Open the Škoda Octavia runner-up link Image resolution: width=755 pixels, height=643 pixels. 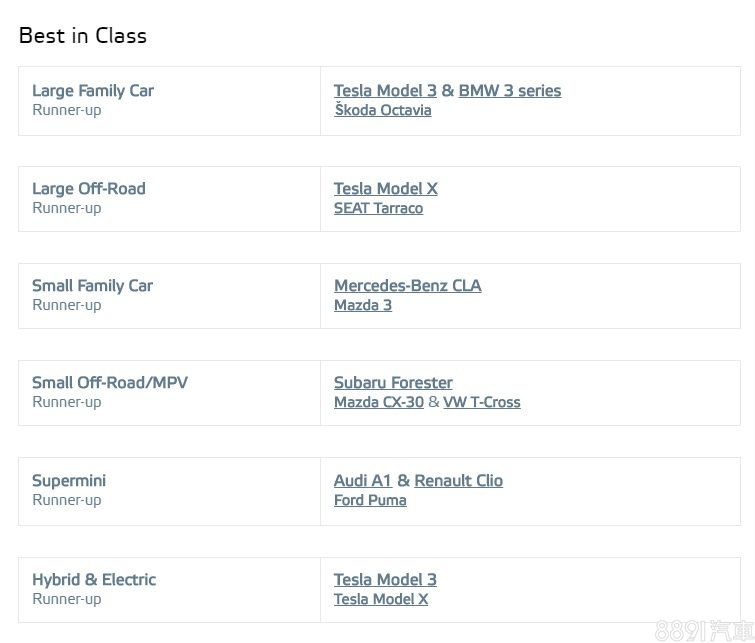(383, 110)
